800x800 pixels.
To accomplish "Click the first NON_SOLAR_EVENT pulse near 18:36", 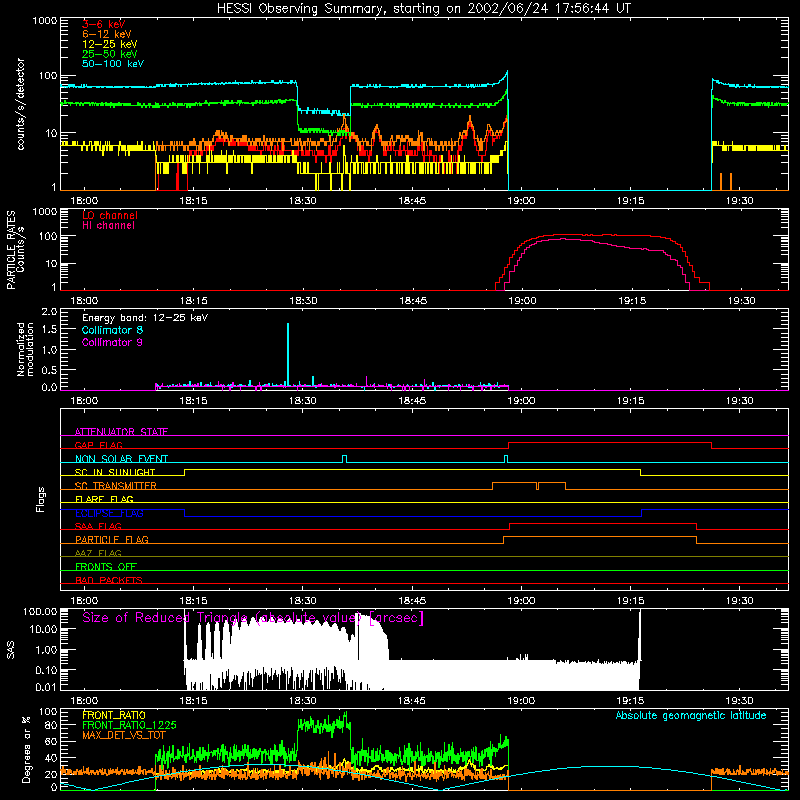I will click(345, 458).
